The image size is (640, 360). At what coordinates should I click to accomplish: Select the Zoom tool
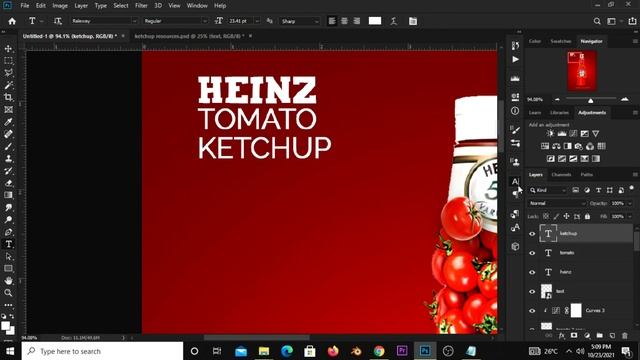8,293
